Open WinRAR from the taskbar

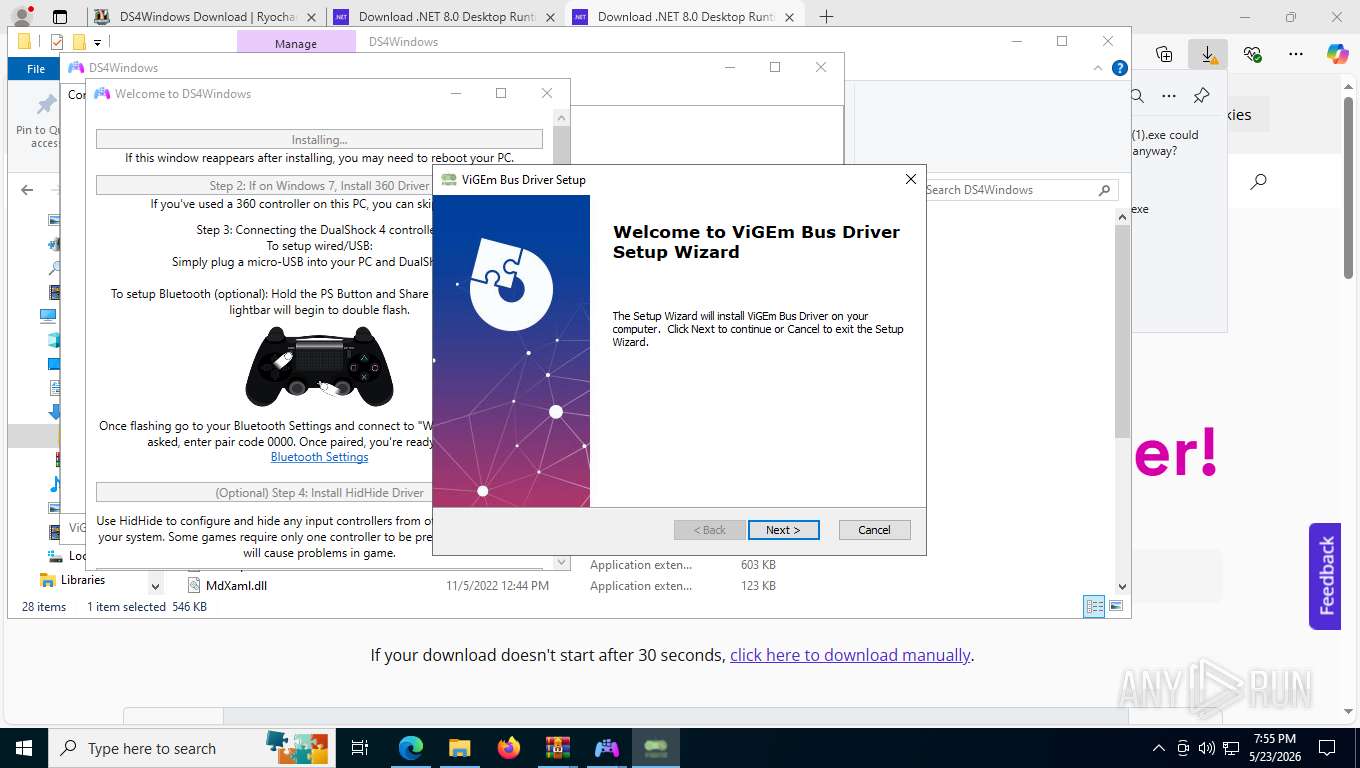coord(558,748)
